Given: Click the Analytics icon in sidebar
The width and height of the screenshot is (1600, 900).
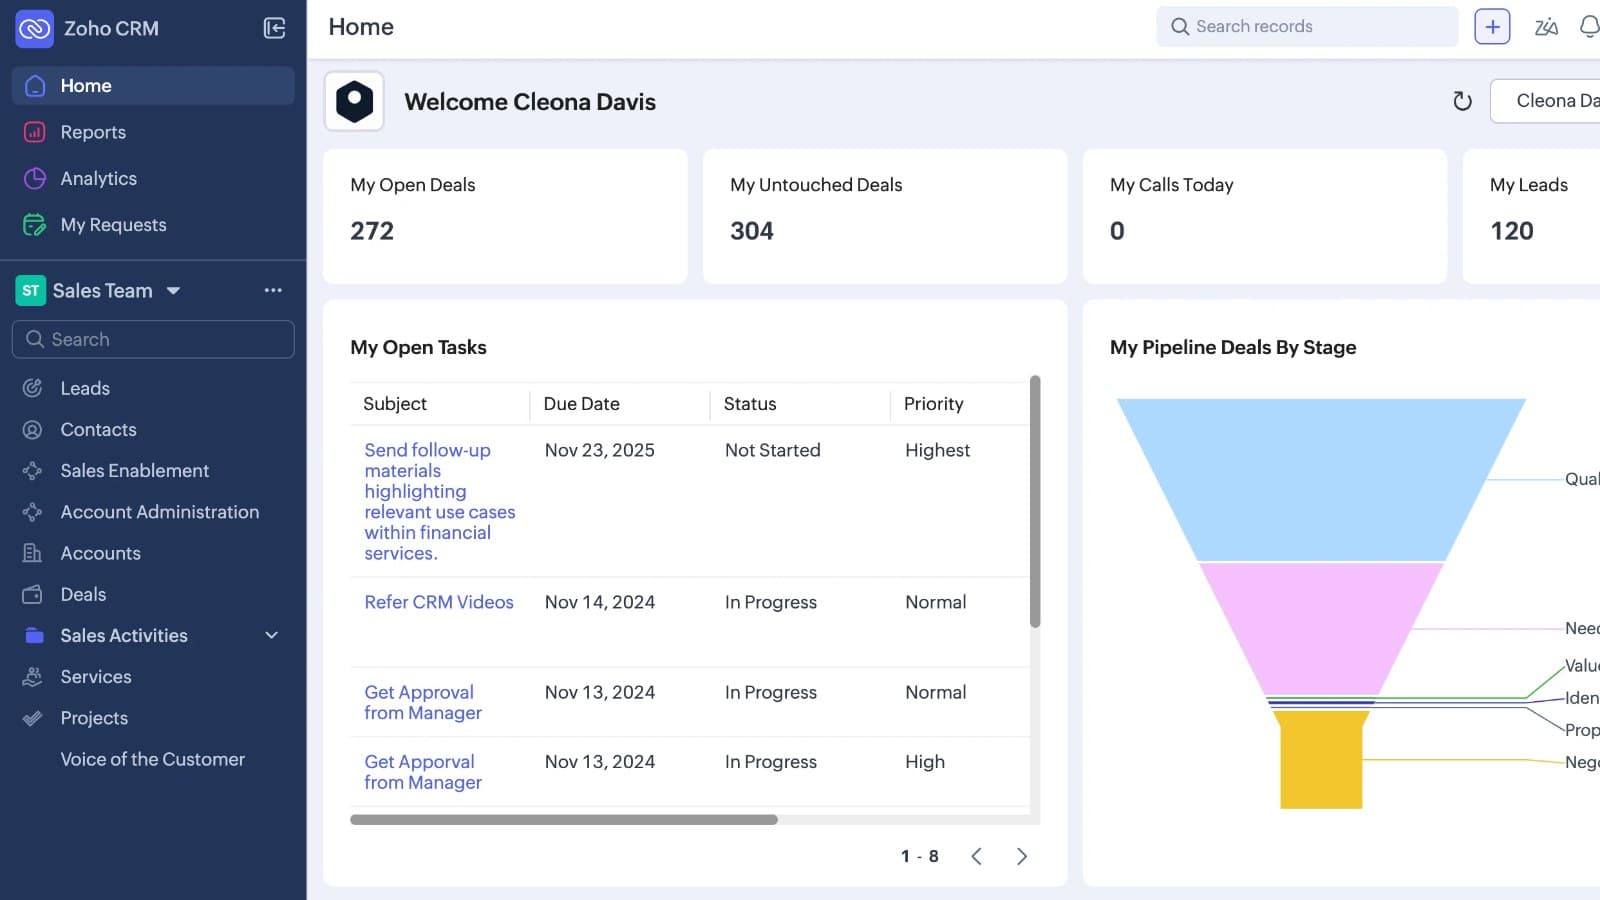Looking at the screenshot, I should click(x=34, y=178).
